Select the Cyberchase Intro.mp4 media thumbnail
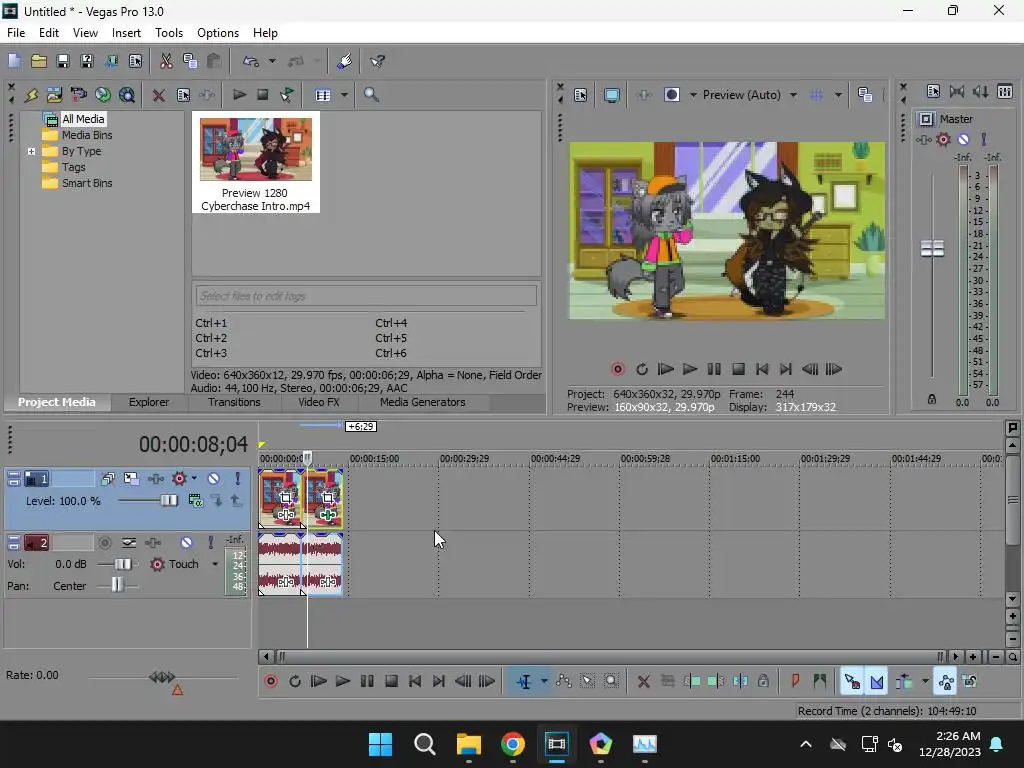The width and height of the screenshot is (1024, 768). 255,162
